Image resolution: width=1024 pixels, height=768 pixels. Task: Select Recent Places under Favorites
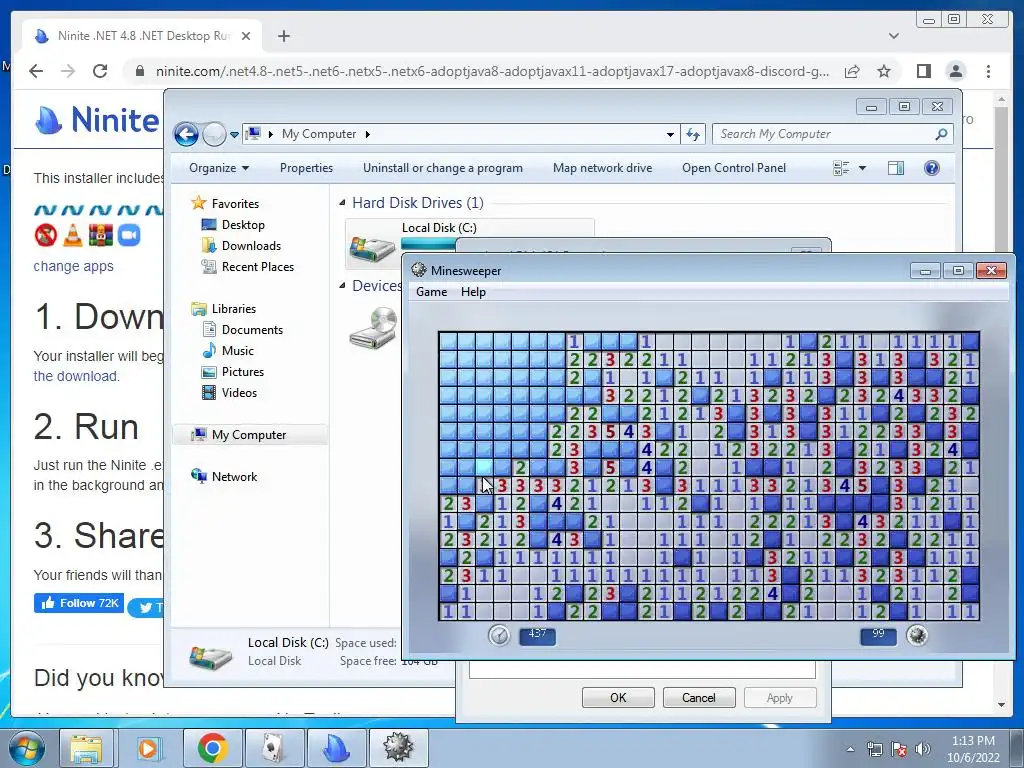(x=248, y=266)
